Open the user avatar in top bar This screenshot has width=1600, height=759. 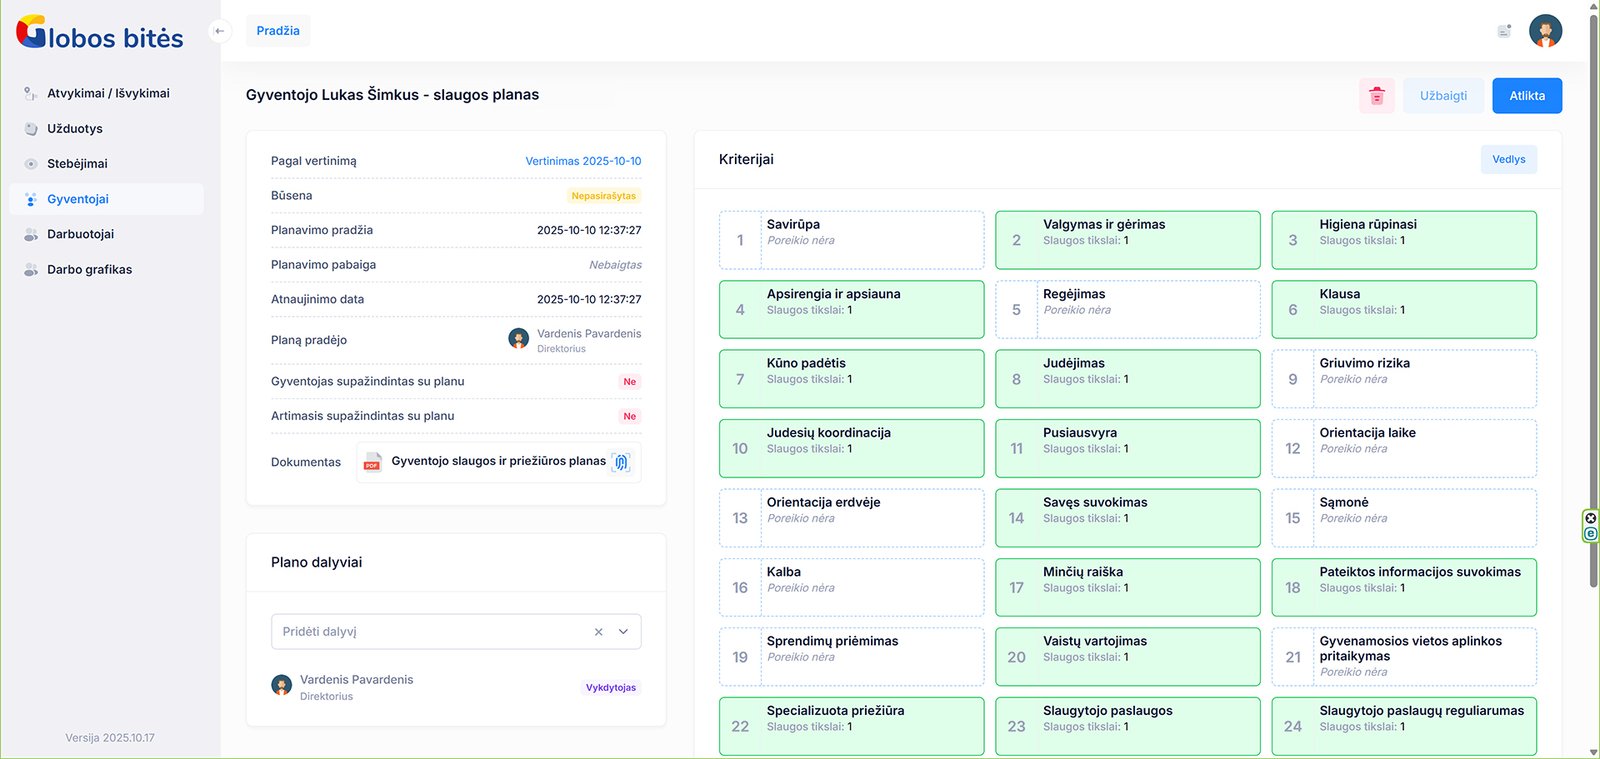(x=1545, y=31)
